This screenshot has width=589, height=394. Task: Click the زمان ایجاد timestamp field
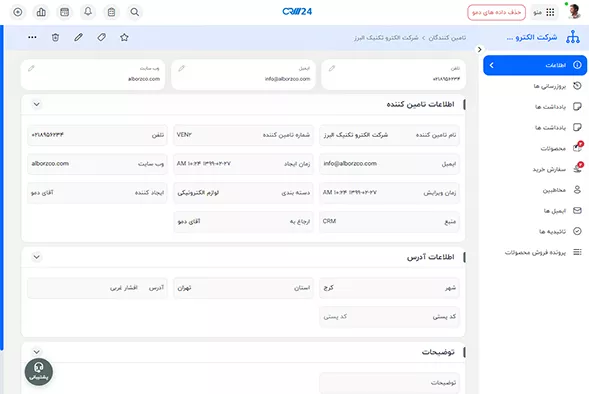[x=243, y=164]
